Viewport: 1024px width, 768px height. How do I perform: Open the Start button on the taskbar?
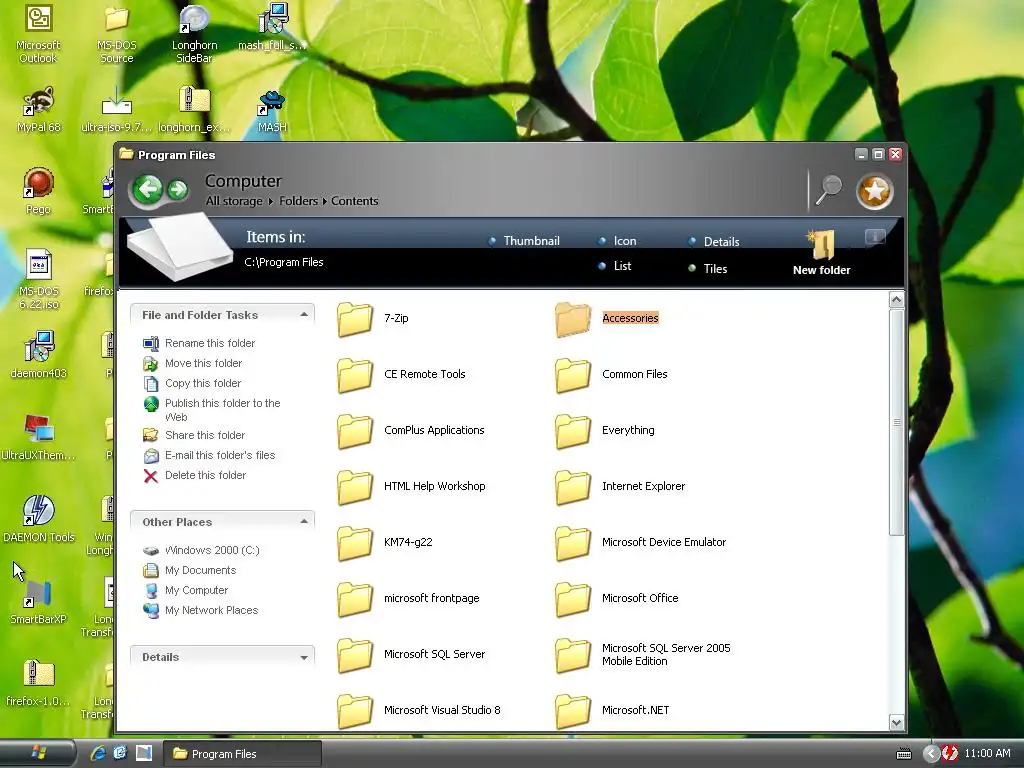point(39,753)
